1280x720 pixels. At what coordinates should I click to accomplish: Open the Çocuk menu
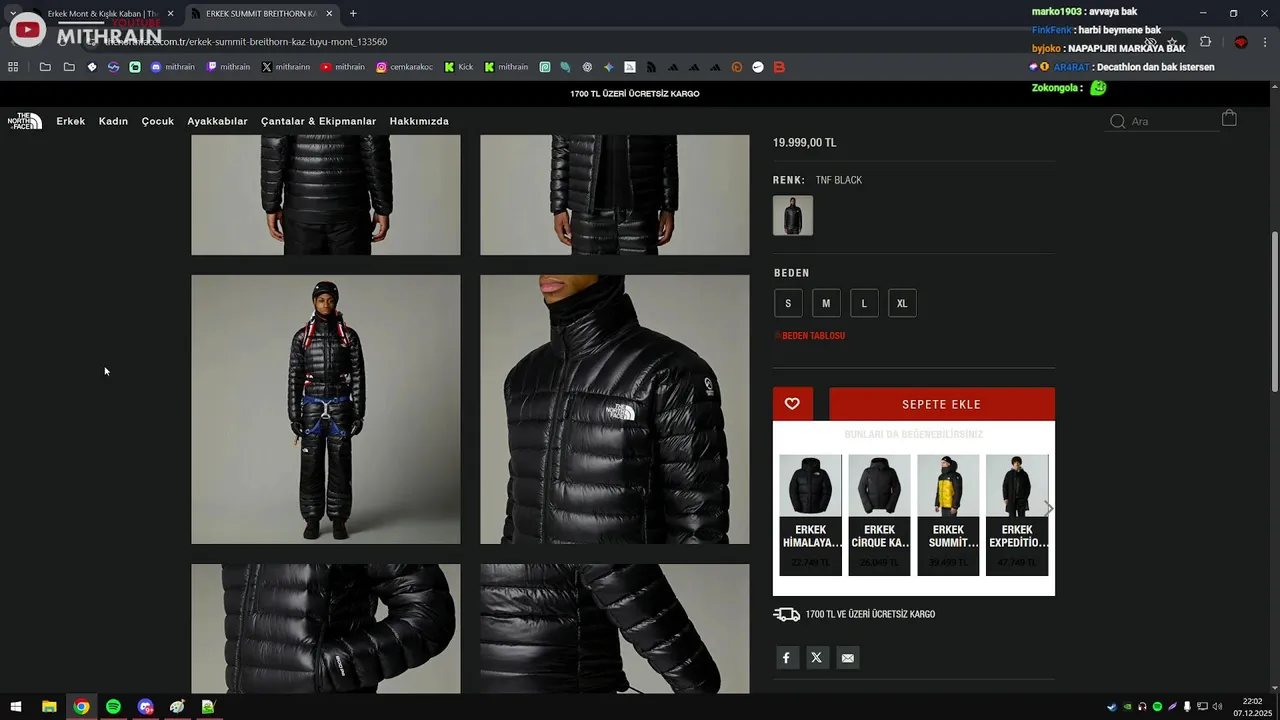pyautogui.click(x=158, y=121)
